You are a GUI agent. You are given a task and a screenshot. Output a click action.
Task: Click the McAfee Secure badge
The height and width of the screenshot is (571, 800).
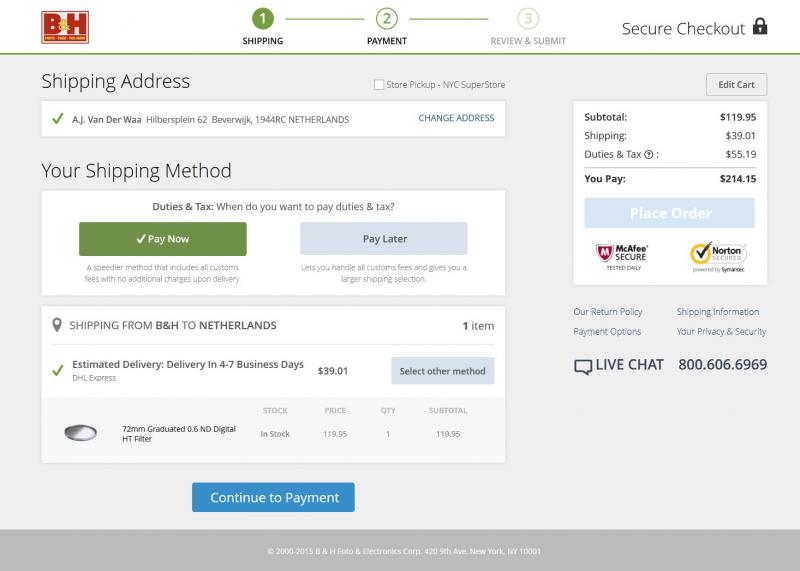pyautogui.click(x=621, y=257)
